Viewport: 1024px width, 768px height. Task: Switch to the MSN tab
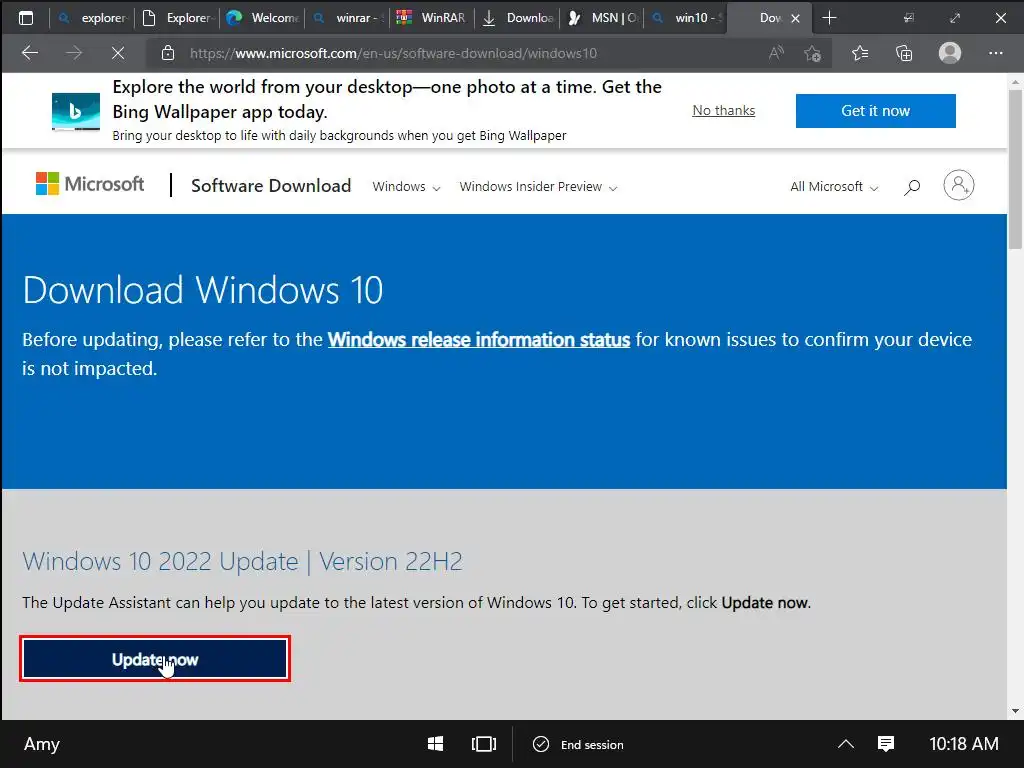point(601,18)
